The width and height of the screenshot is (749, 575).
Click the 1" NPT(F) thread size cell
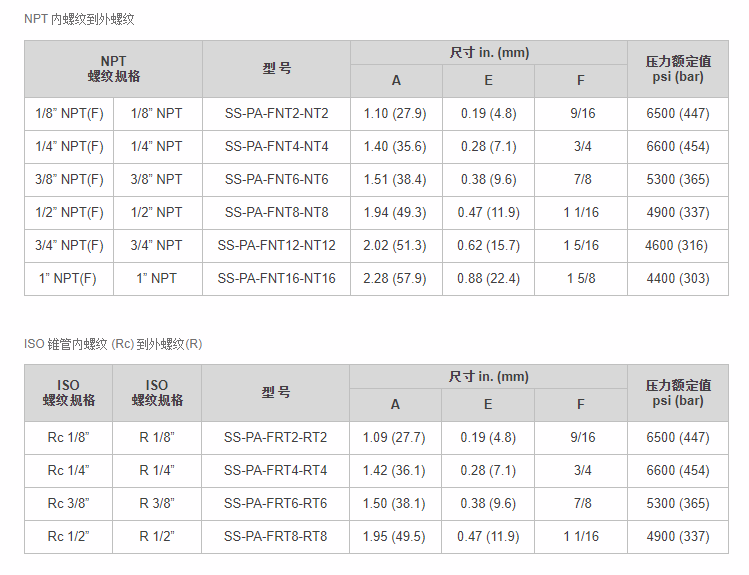pyautogui.click(x=69, y=279)
